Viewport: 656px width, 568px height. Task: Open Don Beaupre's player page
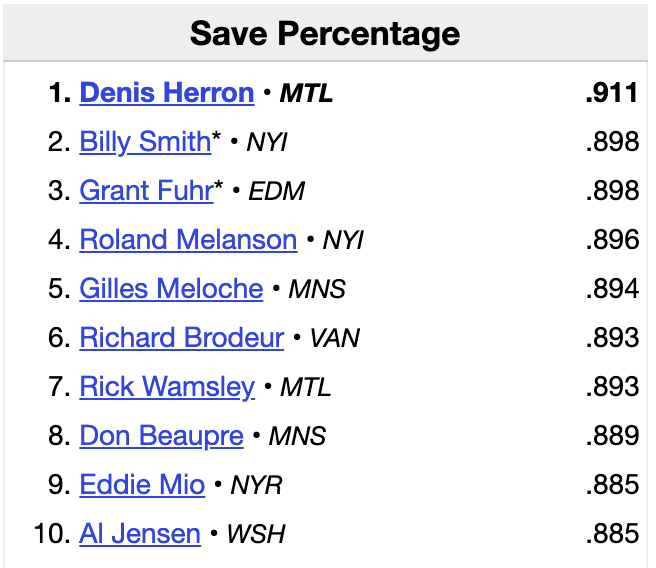(161, 436)
